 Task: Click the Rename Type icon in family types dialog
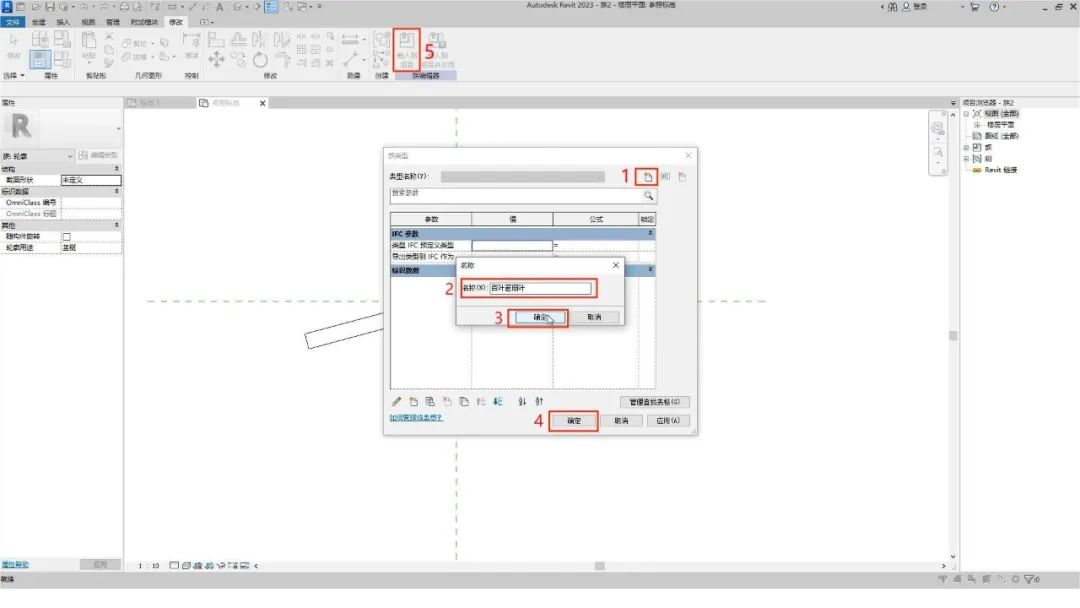pos(665,177)
